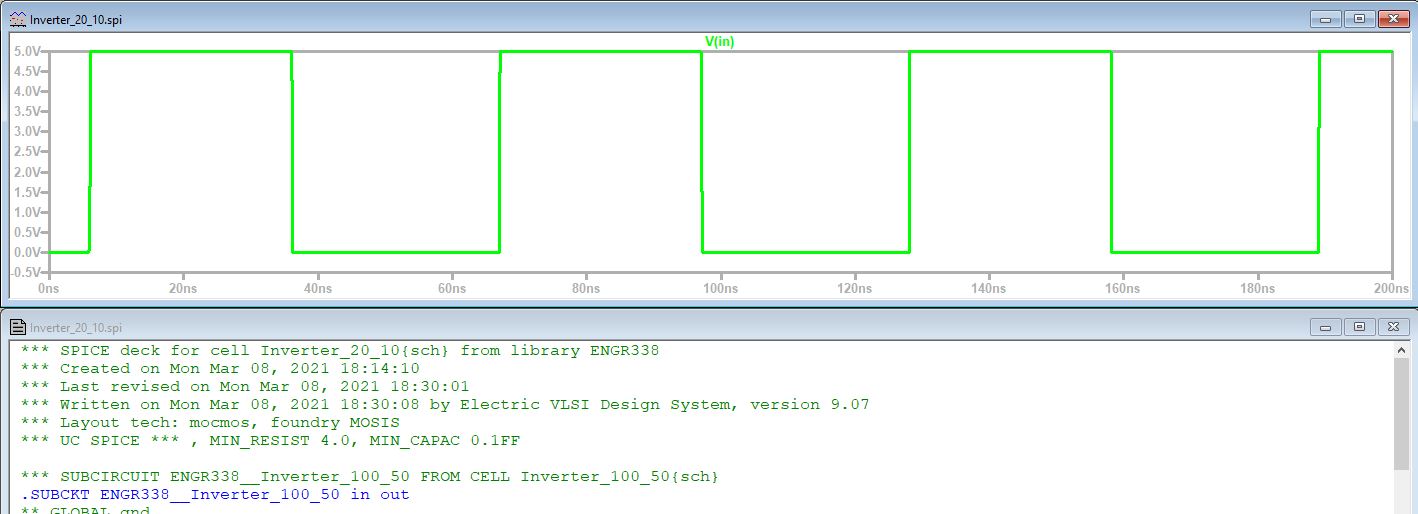1418x514 pixels.
Task: Select the V(in) trace label
Action: pos(719,42)
